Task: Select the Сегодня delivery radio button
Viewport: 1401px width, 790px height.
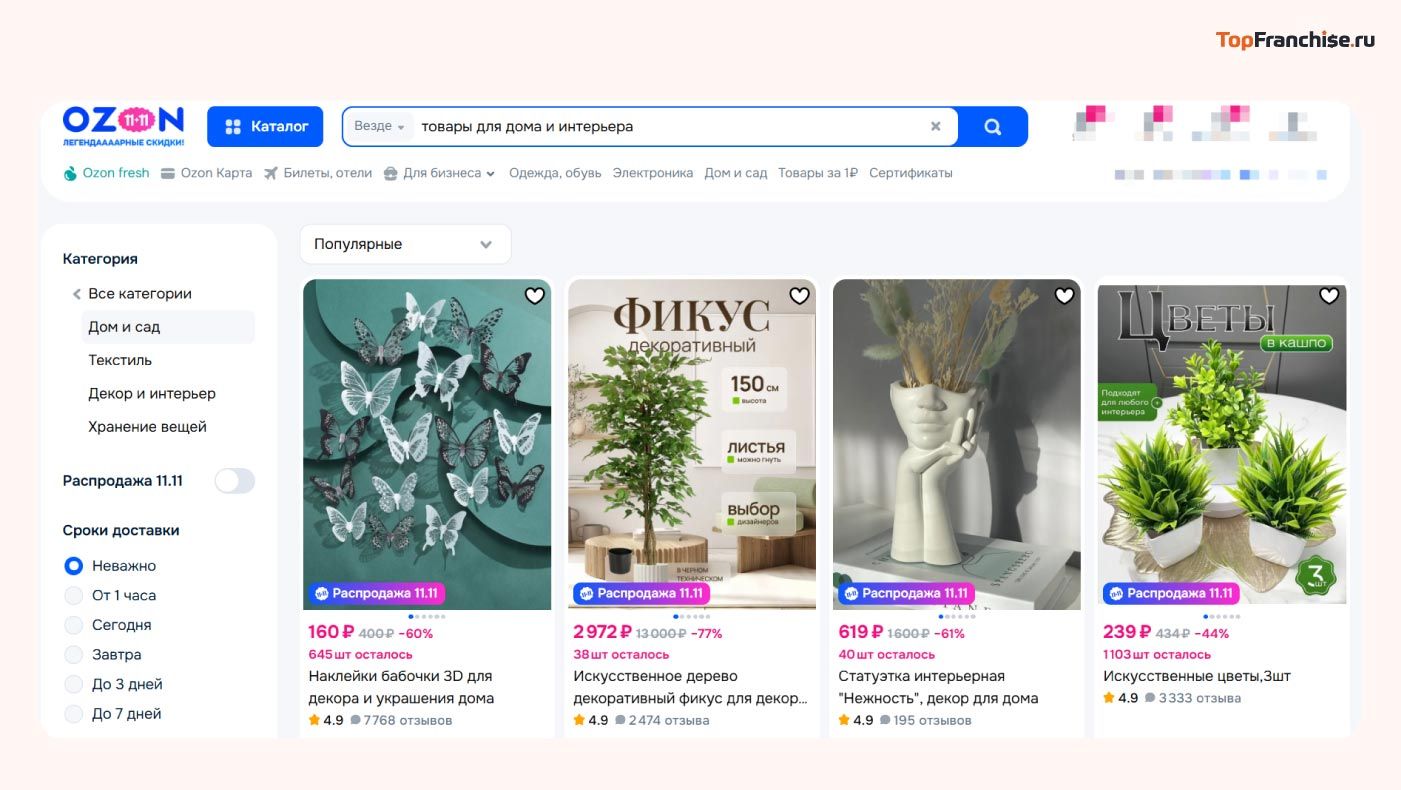Action: pyautogui.click(x=74, y=625)
